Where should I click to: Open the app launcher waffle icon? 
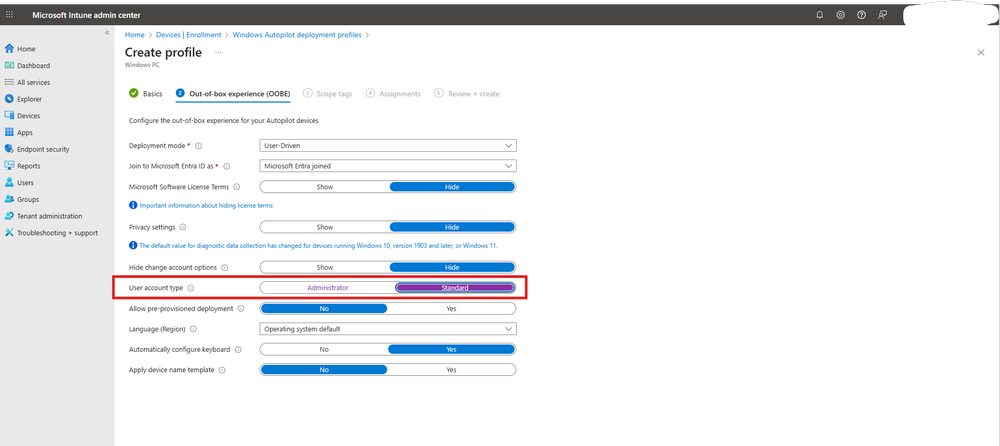click(x=10, y=15)
